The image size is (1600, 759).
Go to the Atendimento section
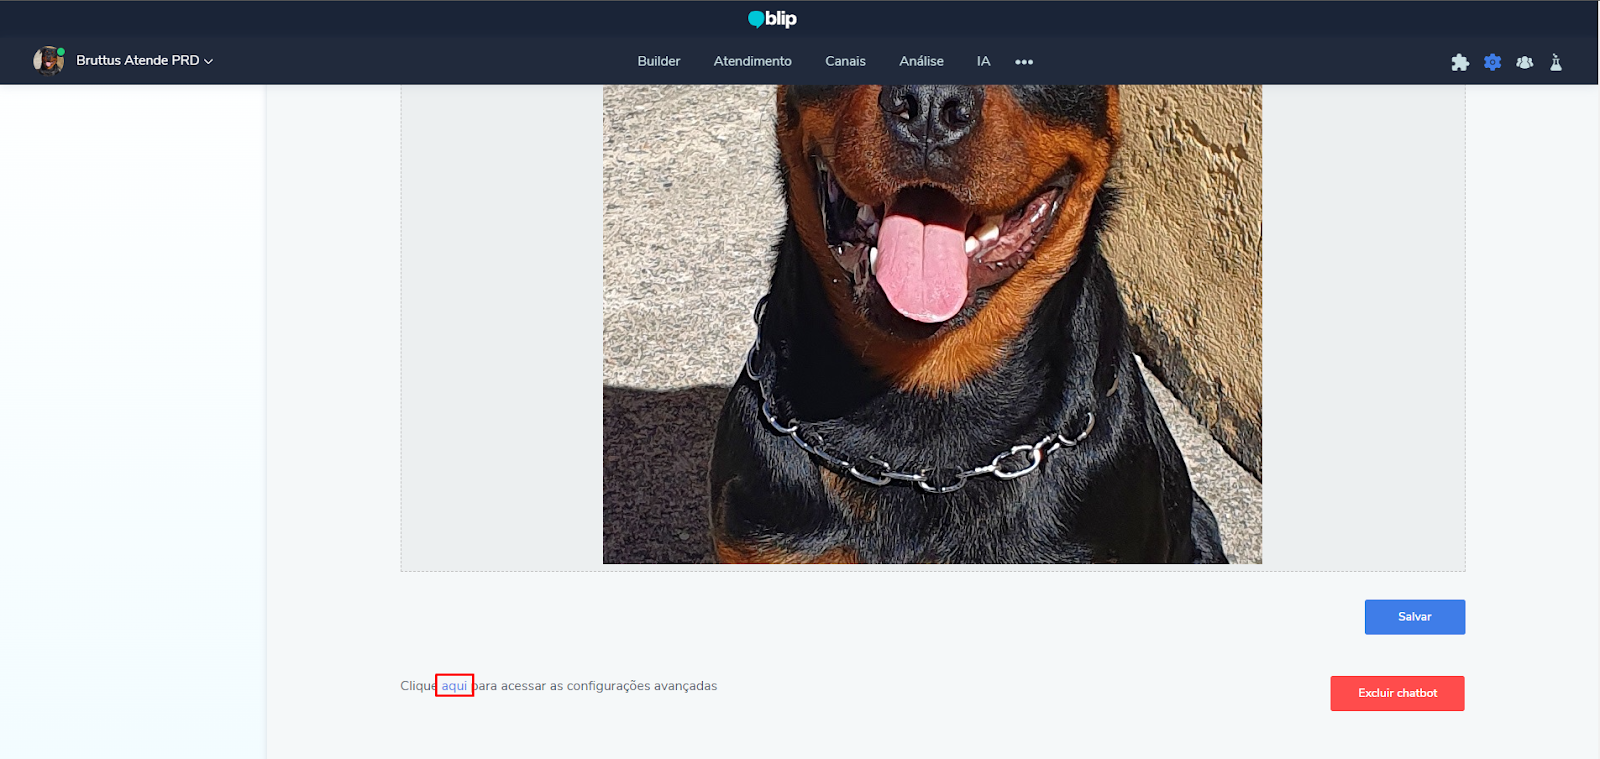click(x=753, y=61)
